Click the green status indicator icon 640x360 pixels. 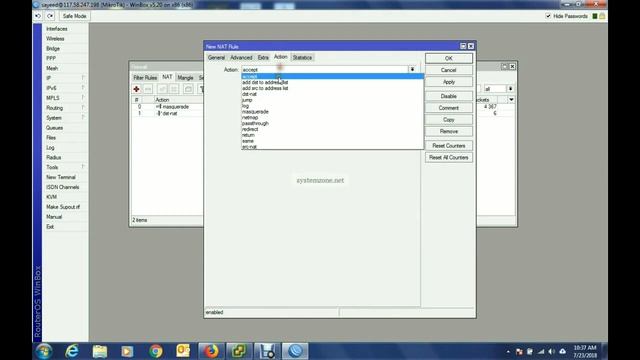[595, 16]
